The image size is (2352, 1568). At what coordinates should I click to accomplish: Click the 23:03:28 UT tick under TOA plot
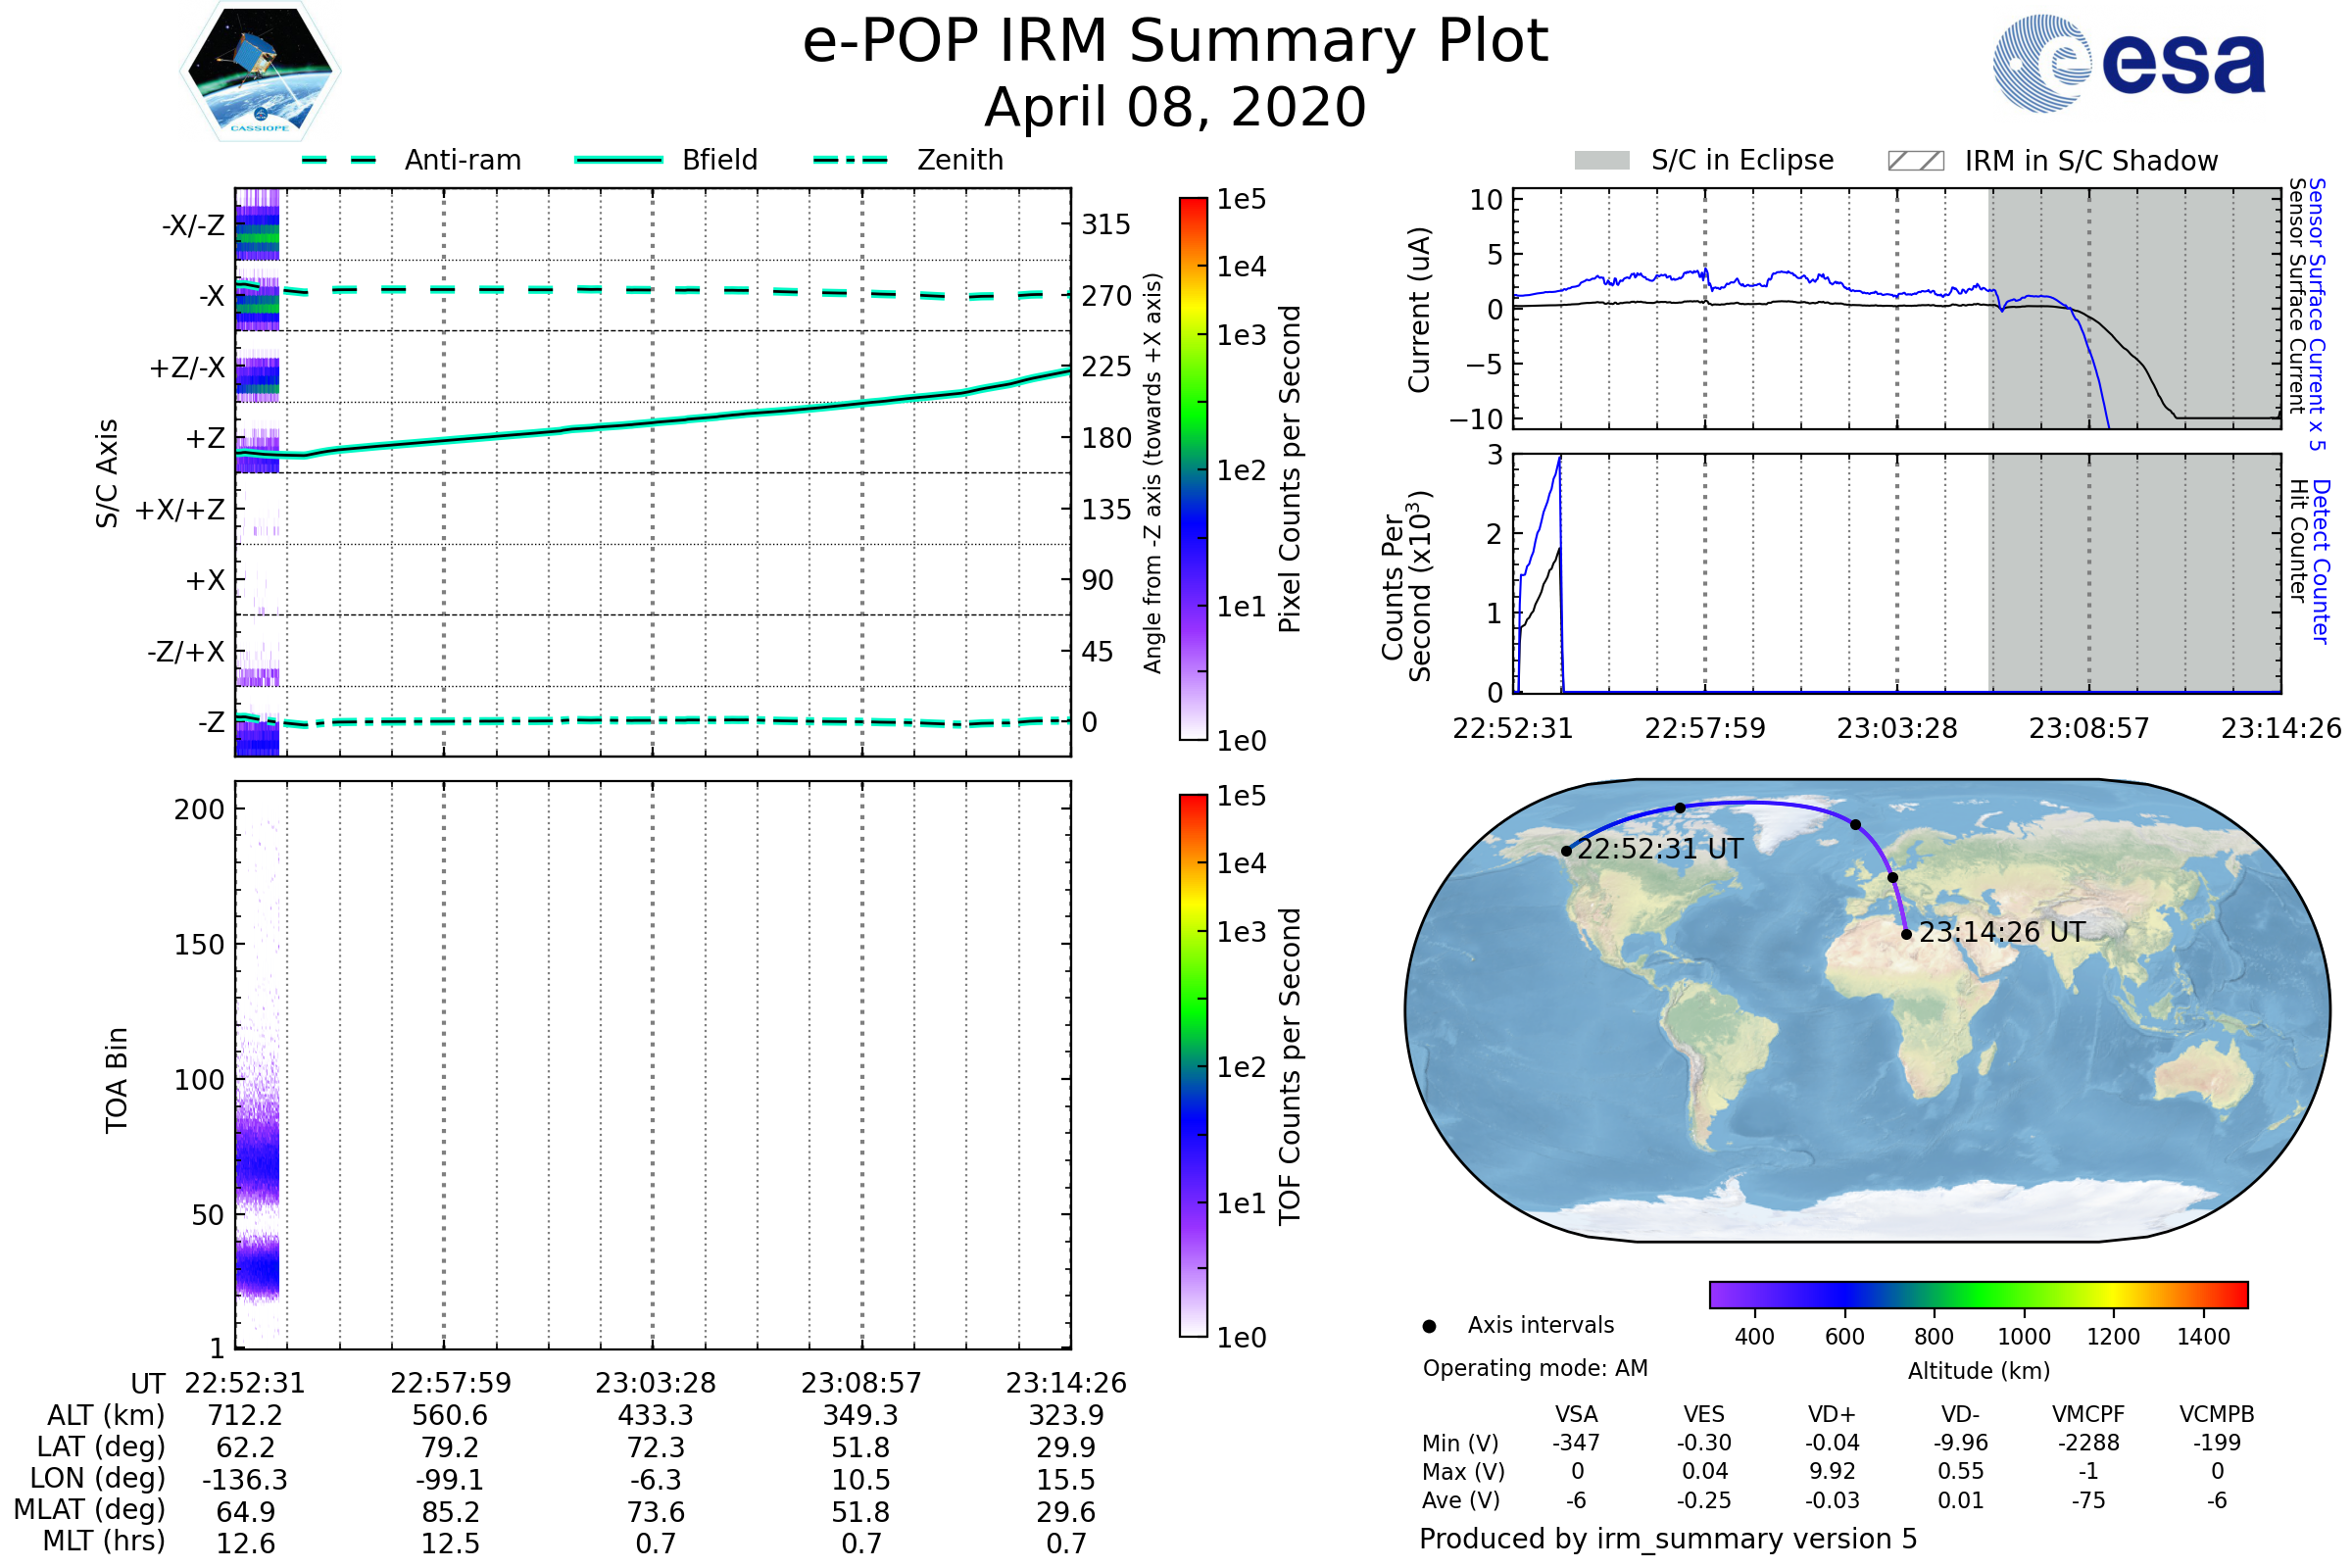(x=655, y=1383)
